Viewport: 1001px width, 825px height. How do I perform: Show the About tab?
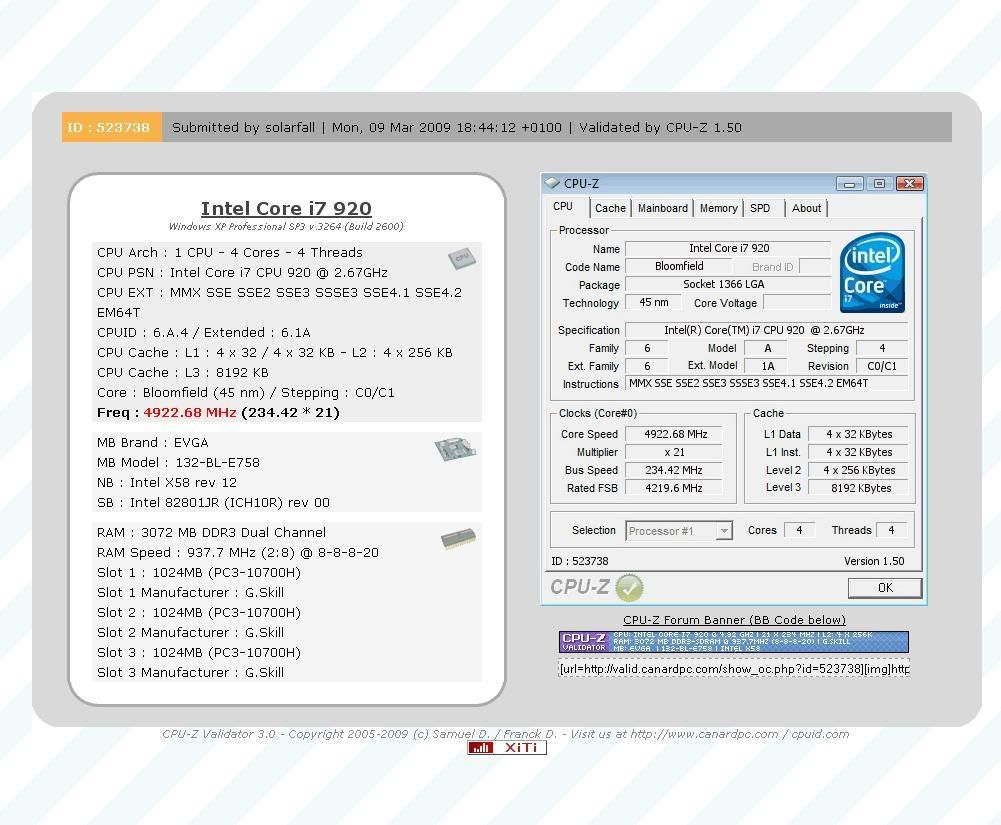tap(806, 208)
